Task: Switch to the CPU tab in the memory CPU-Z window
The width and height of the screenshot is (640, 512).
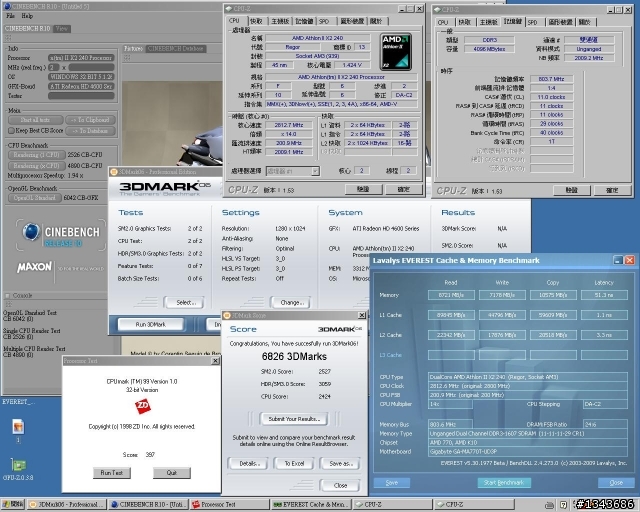Action: click(442, 22)
